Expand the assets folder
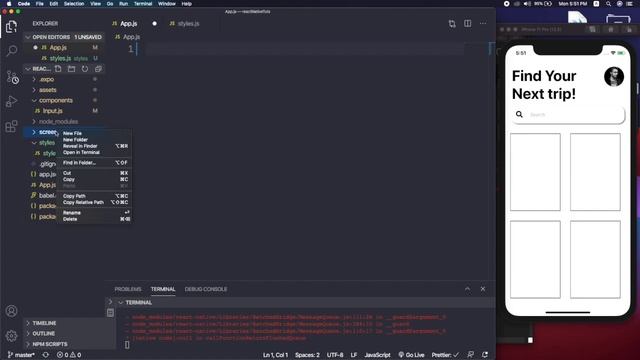This screenshot has height=360, width=640. [x=47, y=90]
